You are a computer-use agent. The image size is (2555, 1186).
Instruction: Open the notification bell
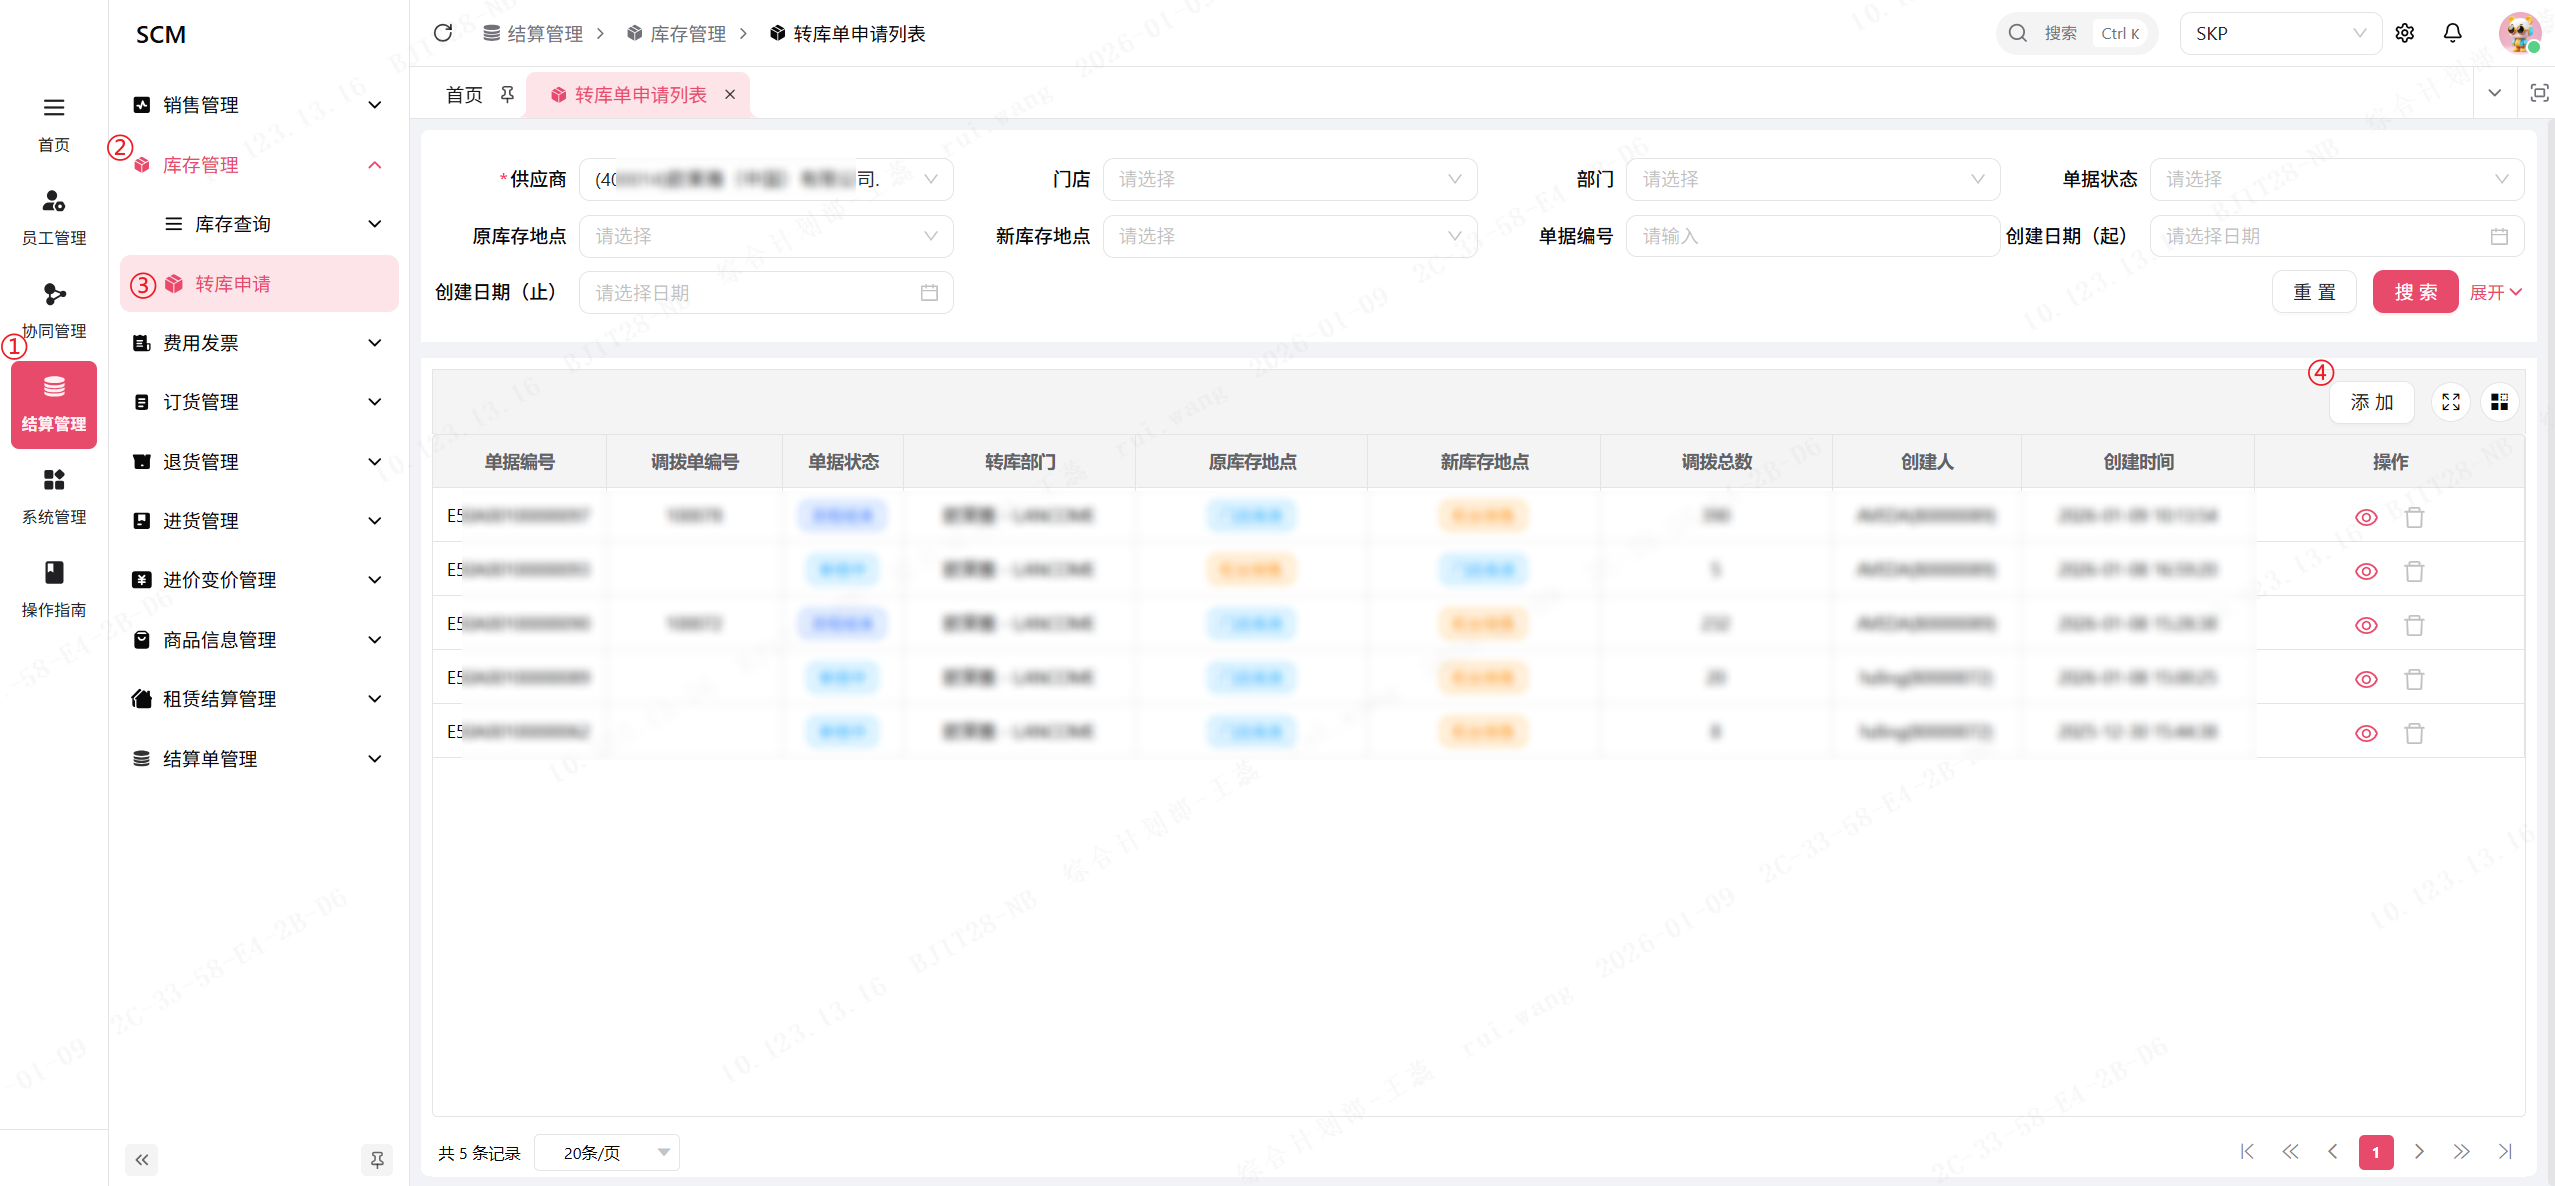2453,33
